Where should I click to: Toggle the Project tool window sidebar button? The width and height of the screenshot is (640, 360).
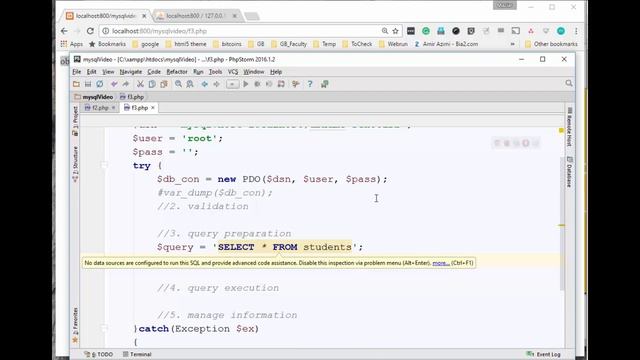point(75,121)
